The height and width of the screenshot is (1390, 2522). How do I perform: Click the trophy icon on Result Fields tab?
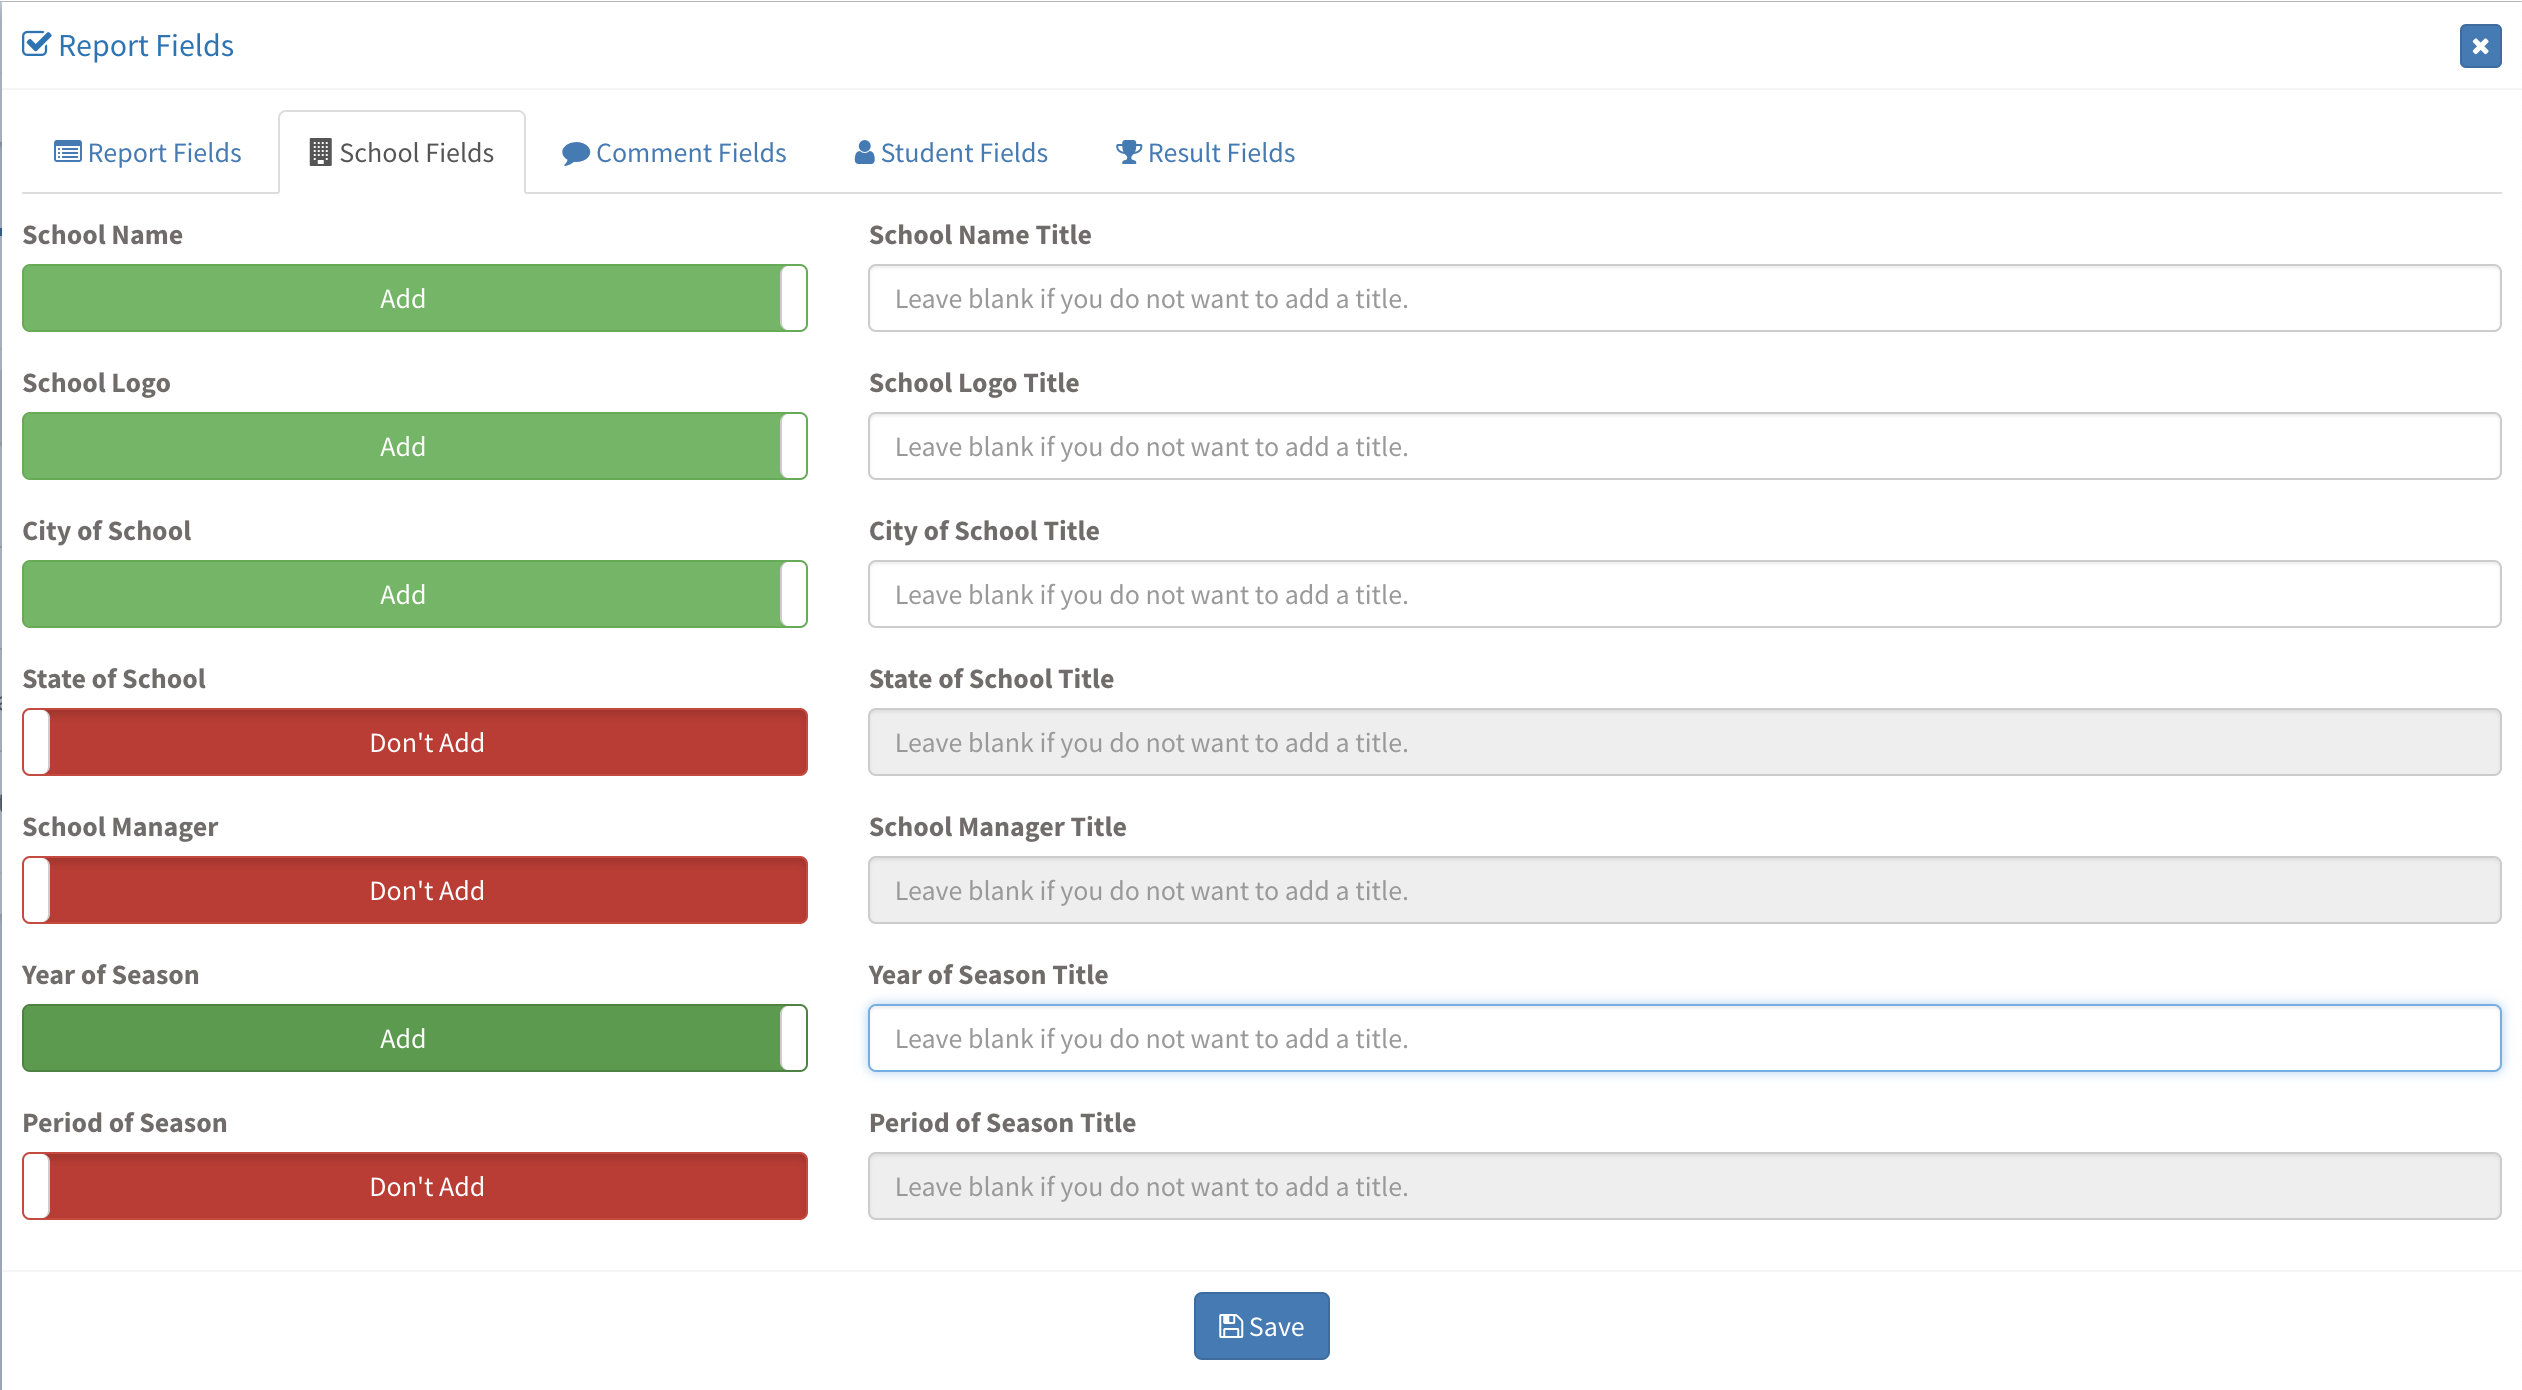click(1128, 152)
